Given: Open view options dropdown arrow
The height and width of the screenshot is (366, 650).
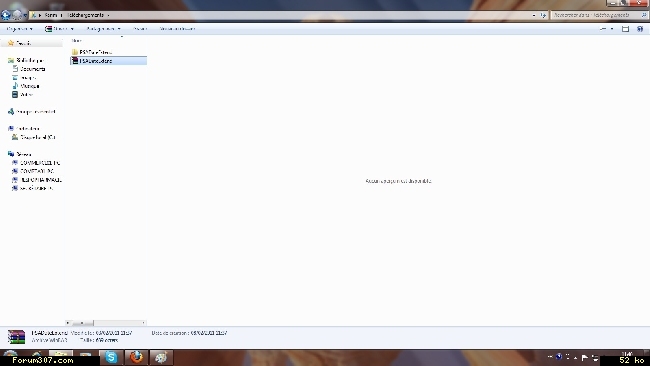Looking at the screenshot, I should click(x=612, y=29).
